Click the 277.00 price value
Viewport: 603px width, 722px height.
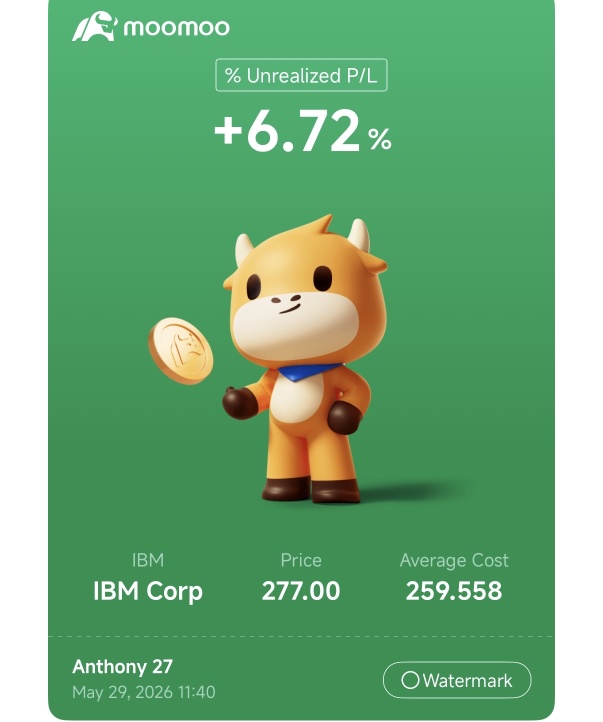click(301, 591)
